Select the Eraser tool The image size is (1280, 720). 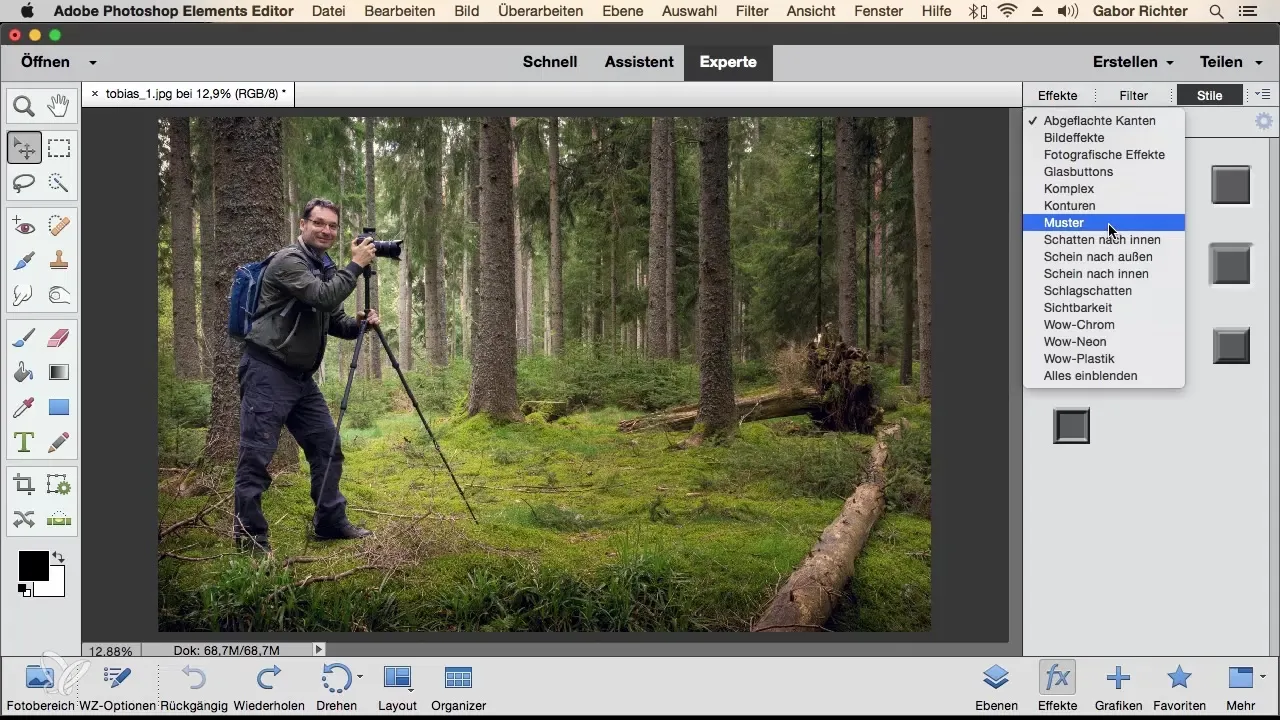[x=59, y=338]
